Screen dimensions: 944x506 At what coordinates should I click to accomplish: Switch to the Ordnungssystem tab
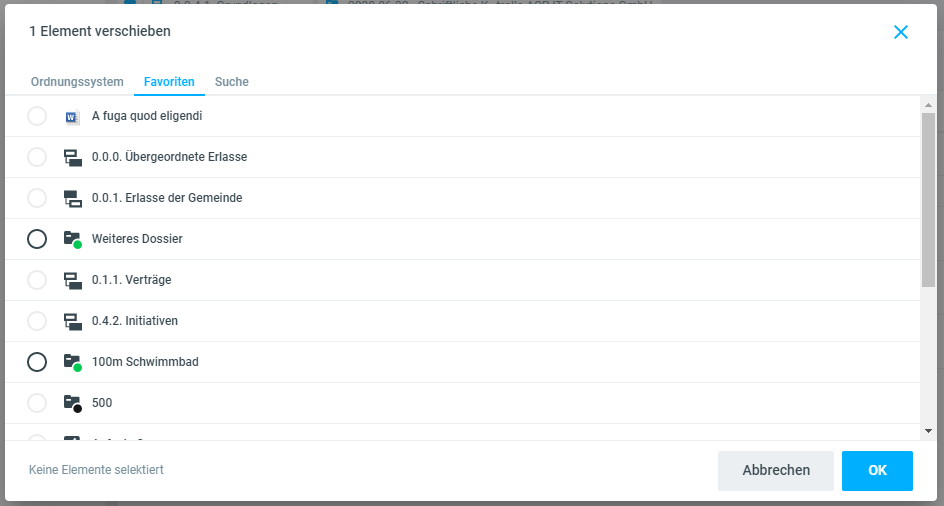(77, 82)
